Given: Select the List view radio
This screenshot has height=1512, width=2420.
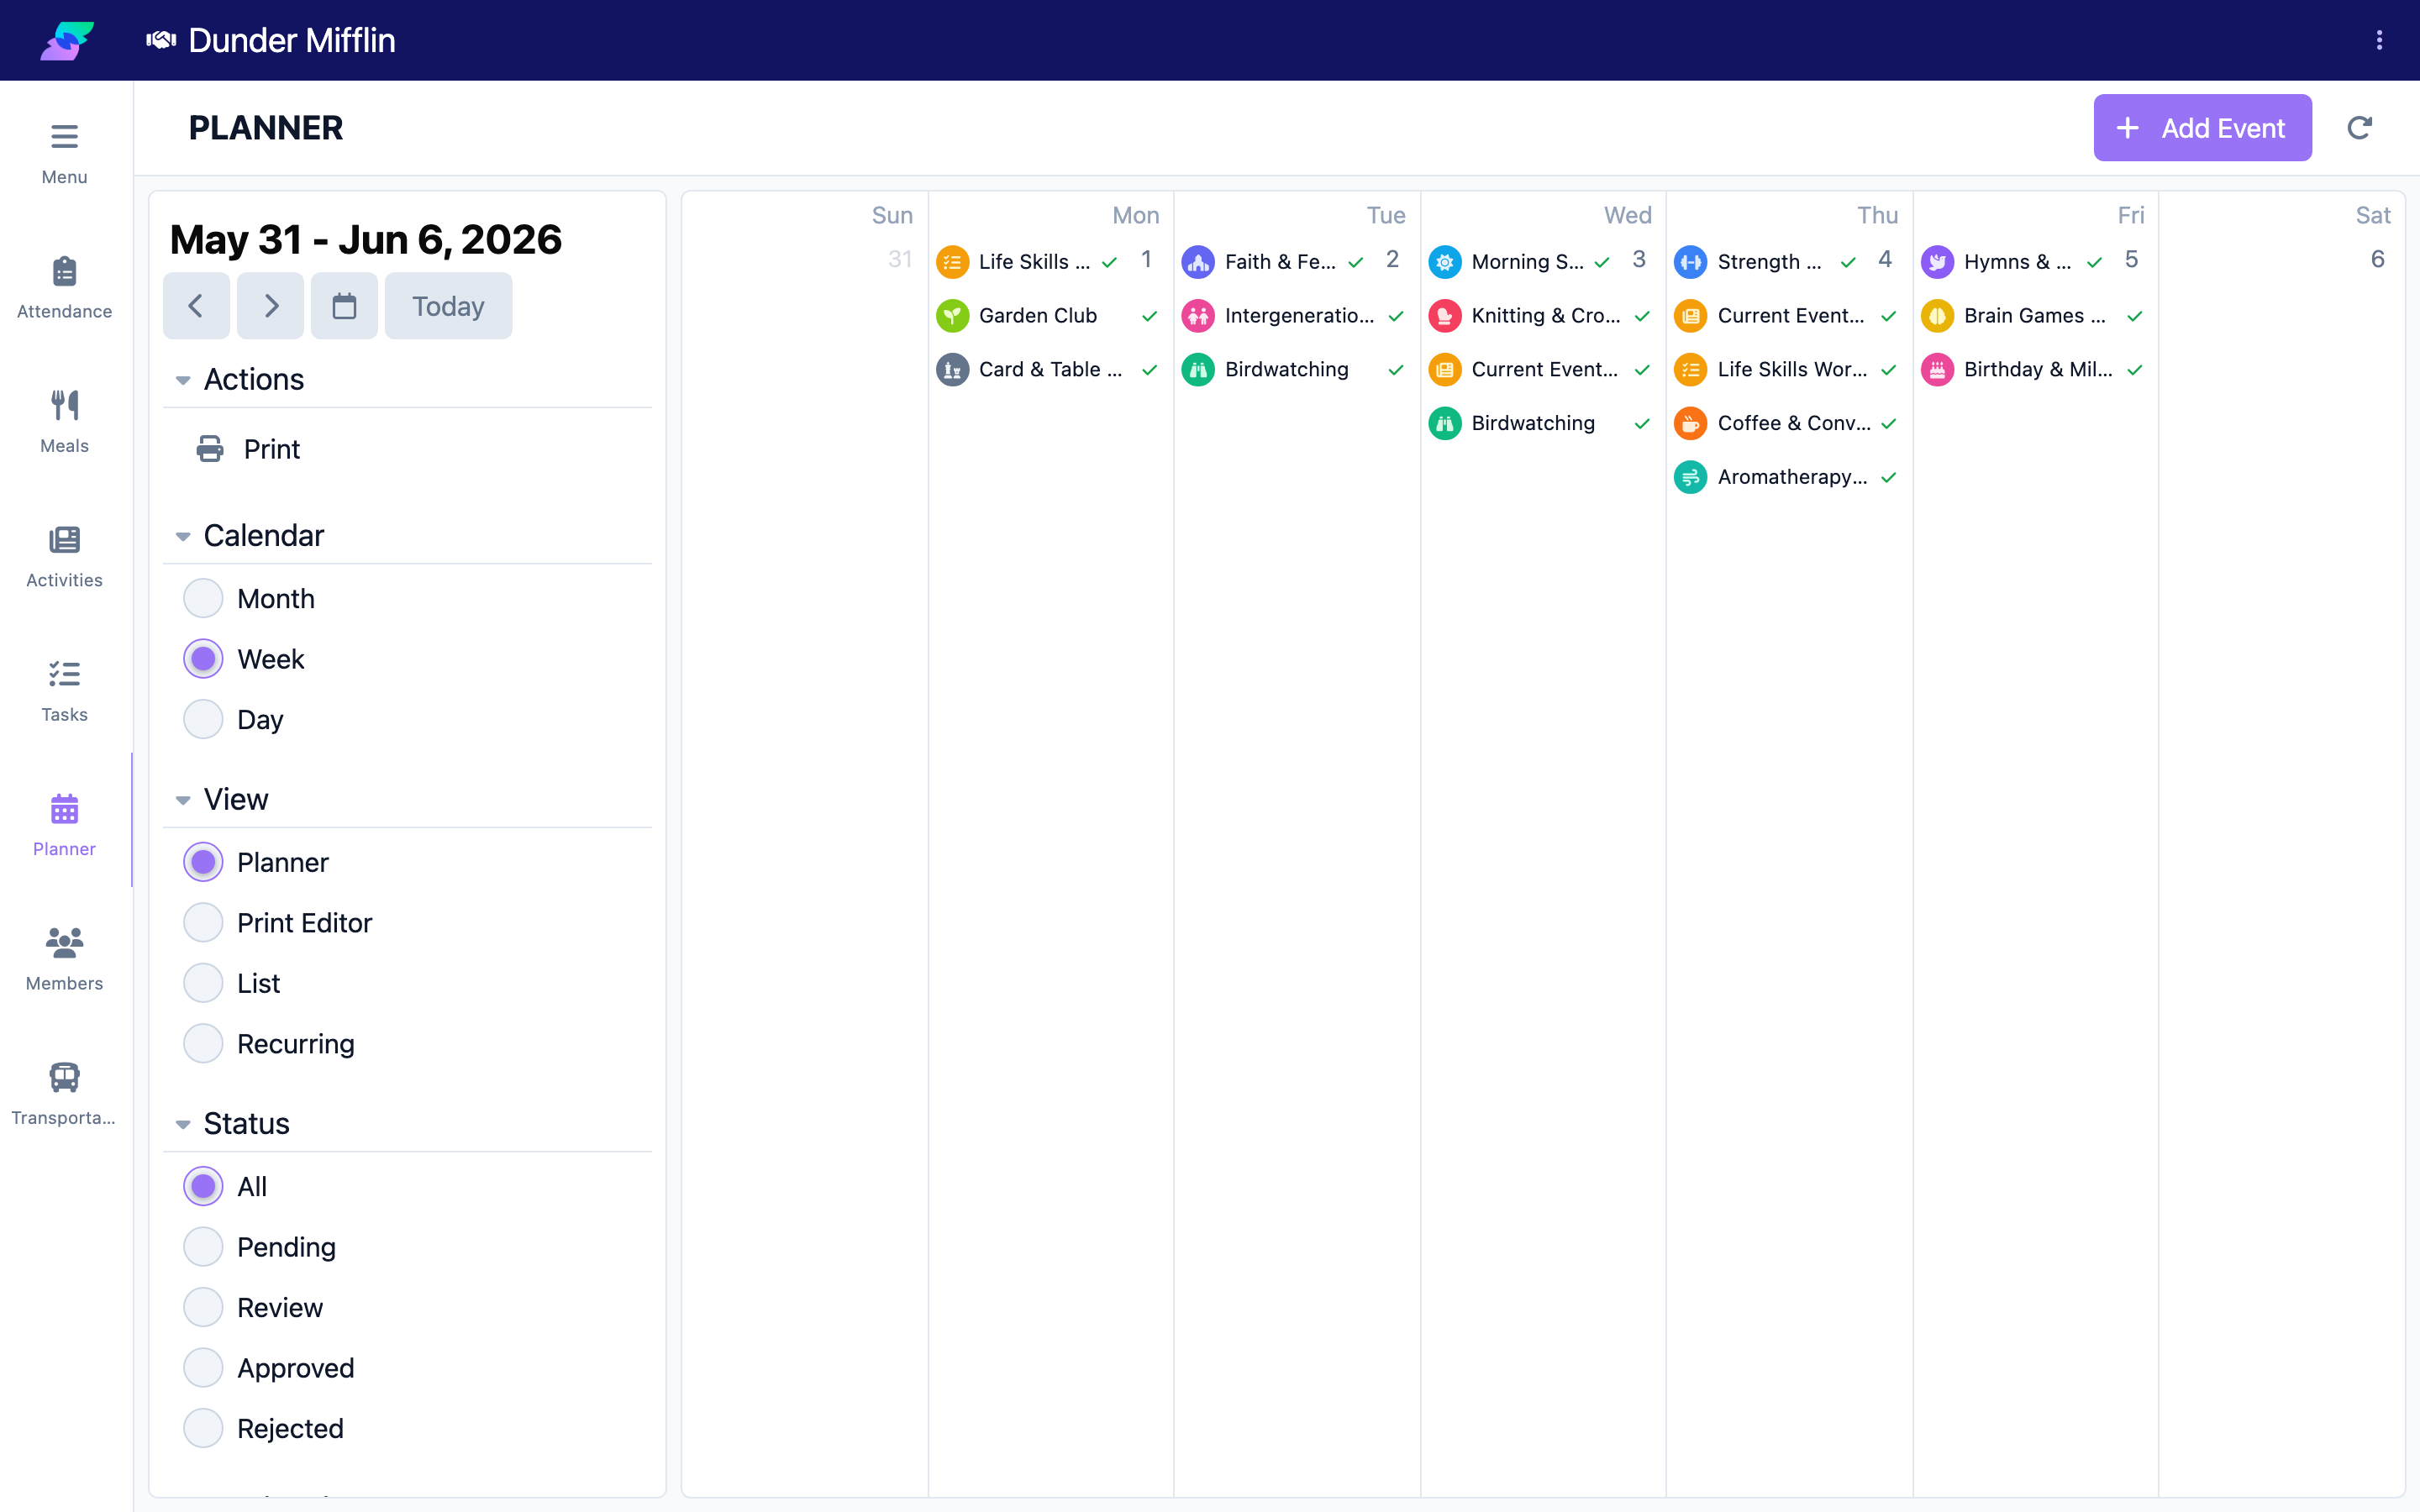Looking at the screenshot, I should click(203, 984).
